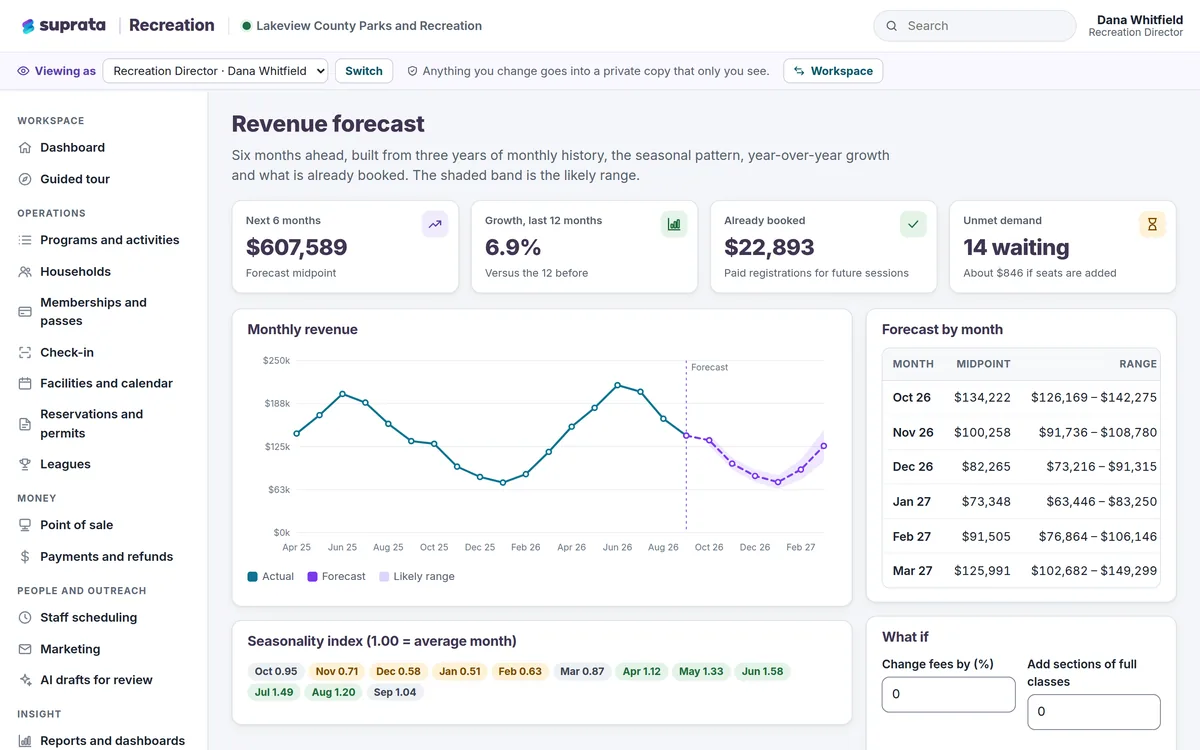Screen dimensions: 1200x750
Task: Click the bar chart icon on Growth card
Action: pyautogui.click(x=674, y=225)
